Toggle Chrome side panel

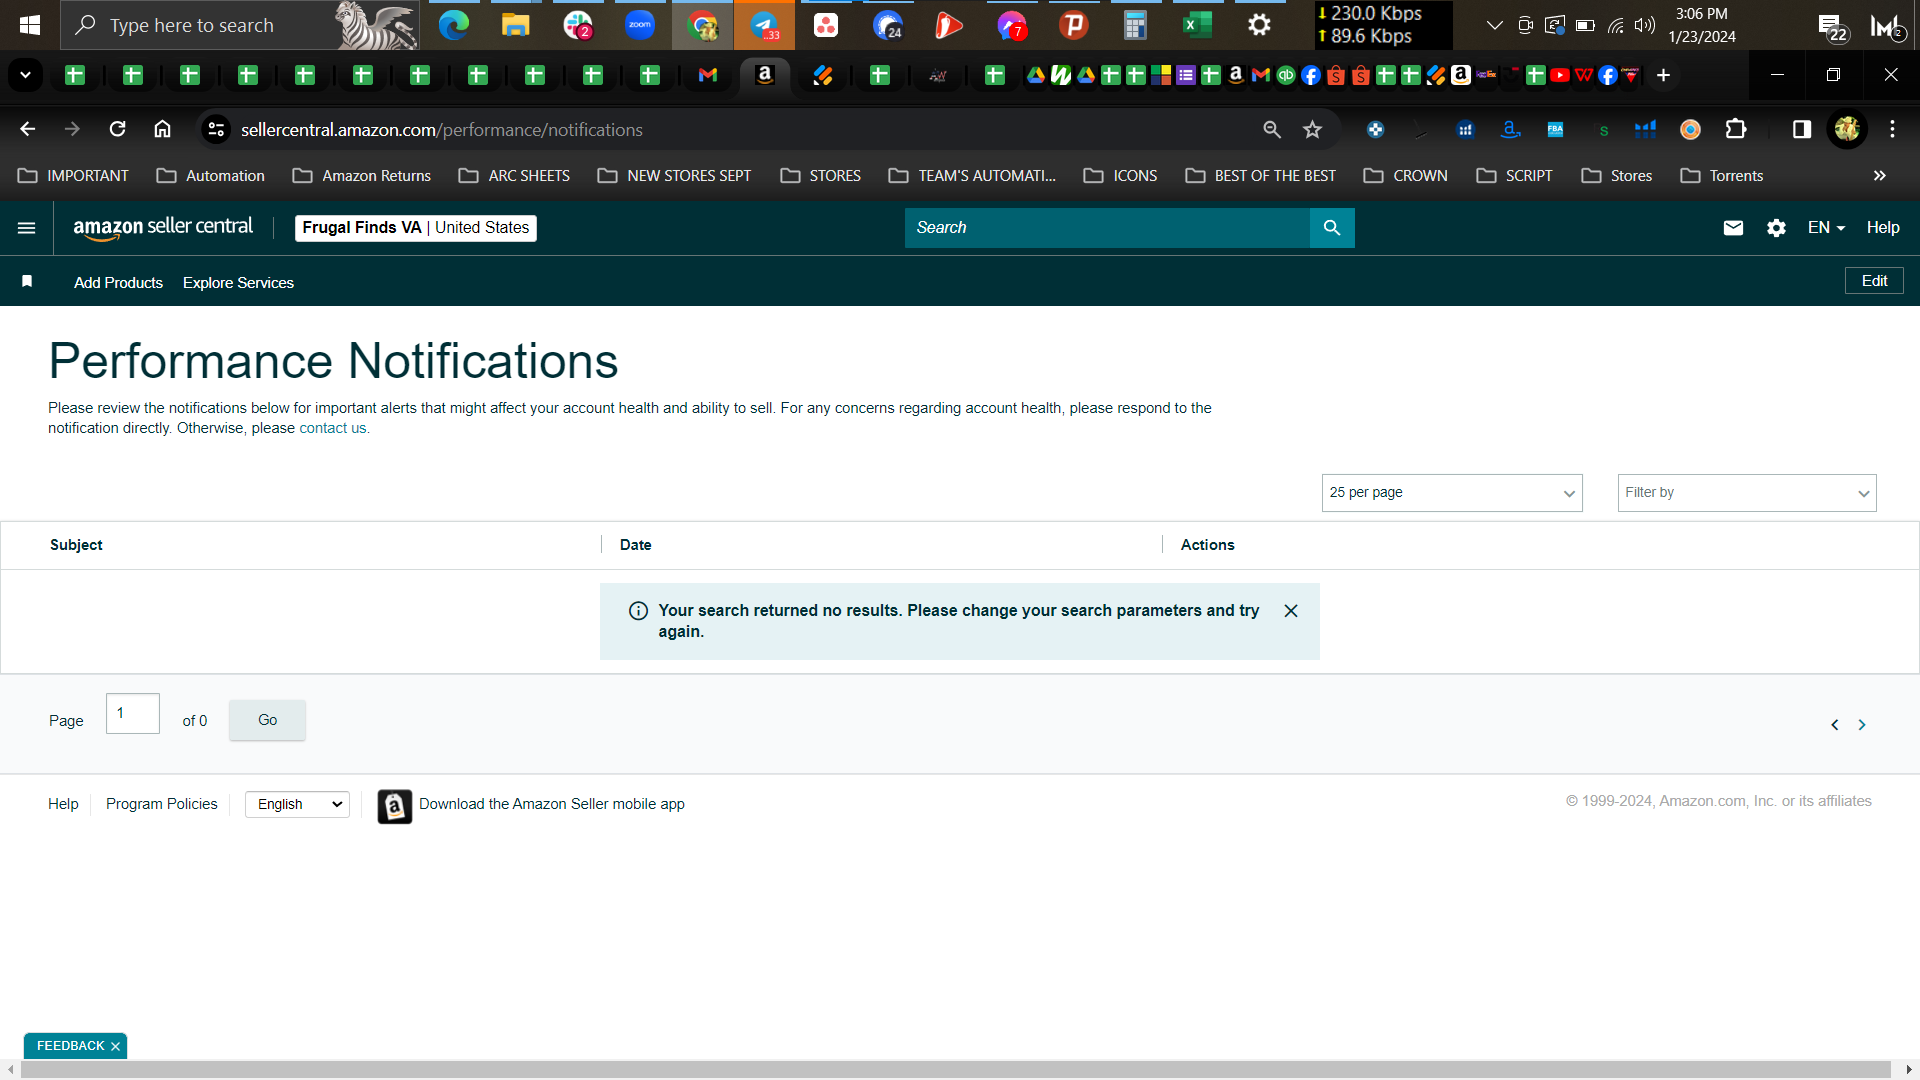[1802, 129]
